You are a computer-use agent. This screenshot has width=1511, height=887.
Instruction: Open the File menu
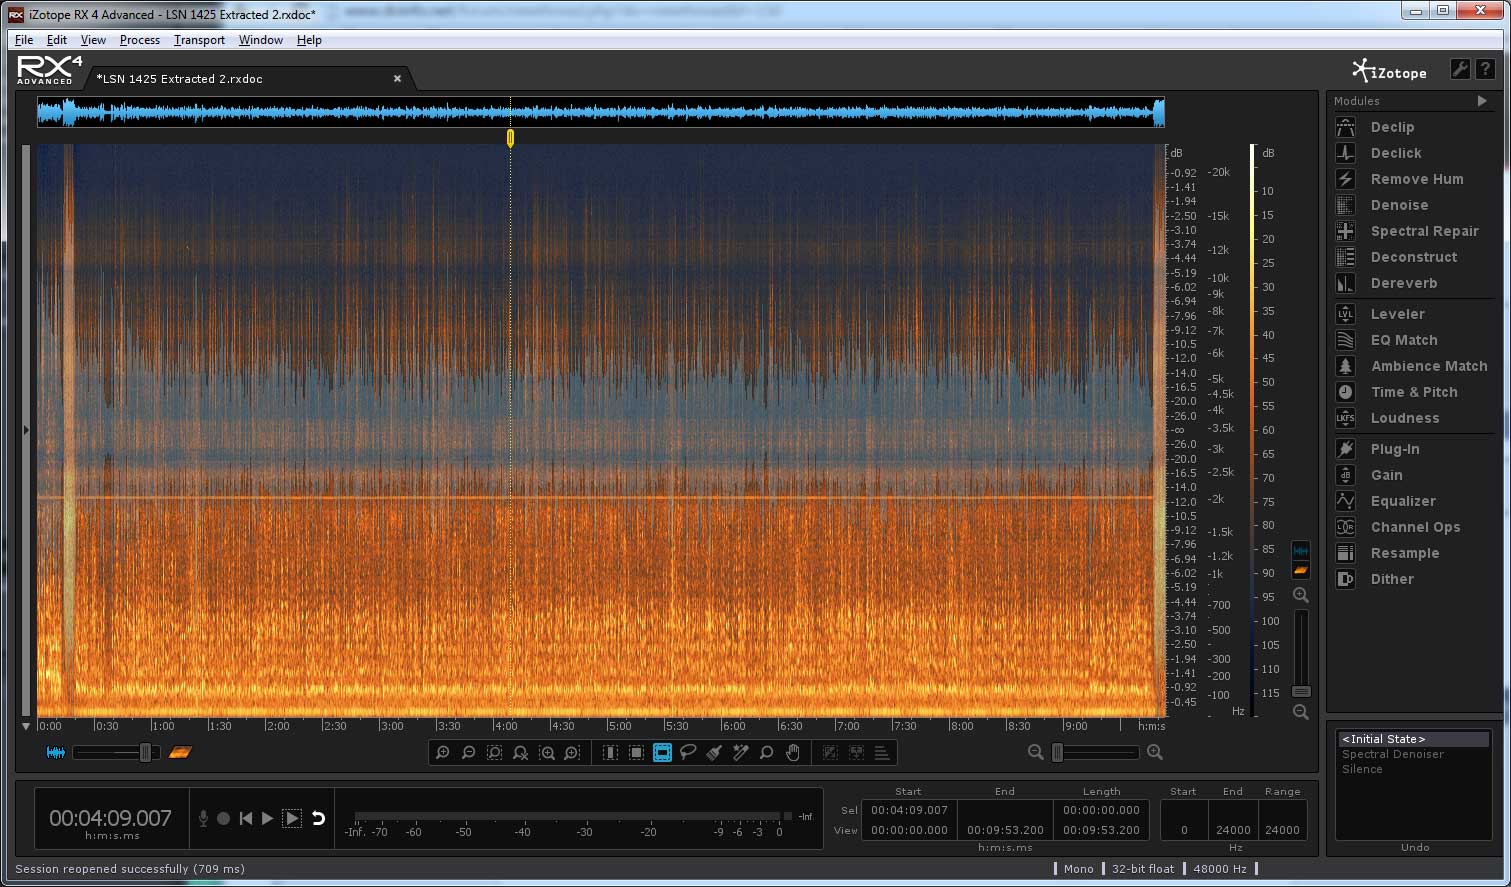[24, 40]
